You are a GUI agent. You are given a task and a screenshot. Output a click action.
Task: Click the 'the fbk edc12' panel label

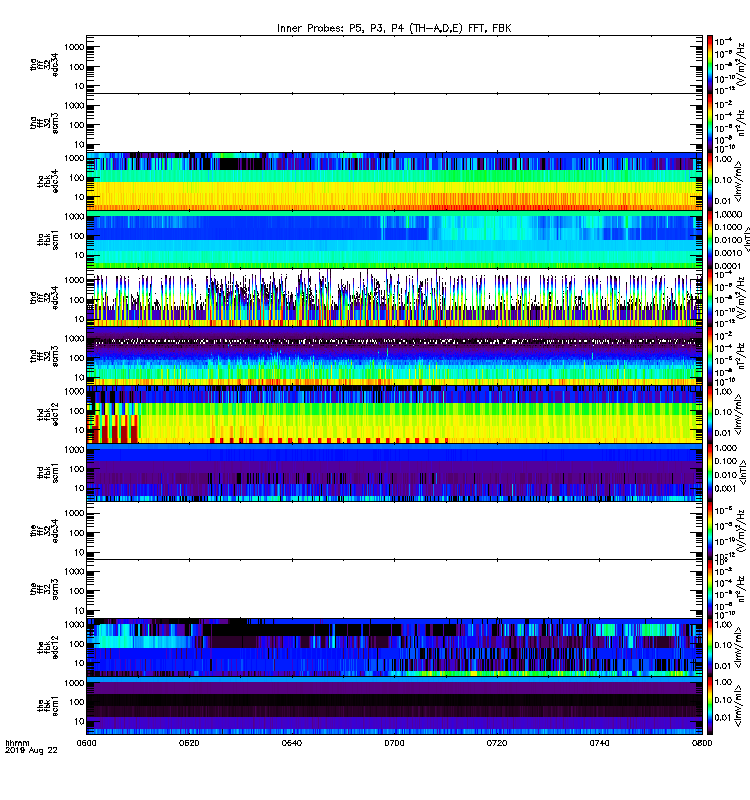pyautogui.click(x=48, y=648)
